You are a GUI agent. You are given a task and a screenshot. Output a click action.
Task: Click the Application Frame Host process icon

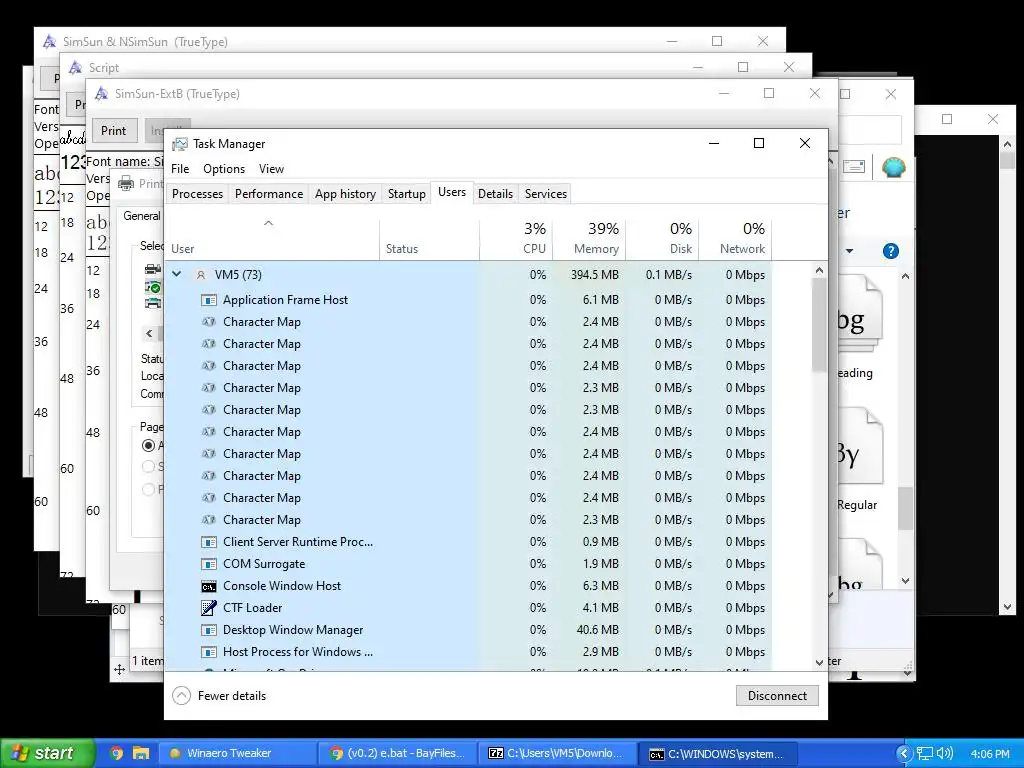208,300
